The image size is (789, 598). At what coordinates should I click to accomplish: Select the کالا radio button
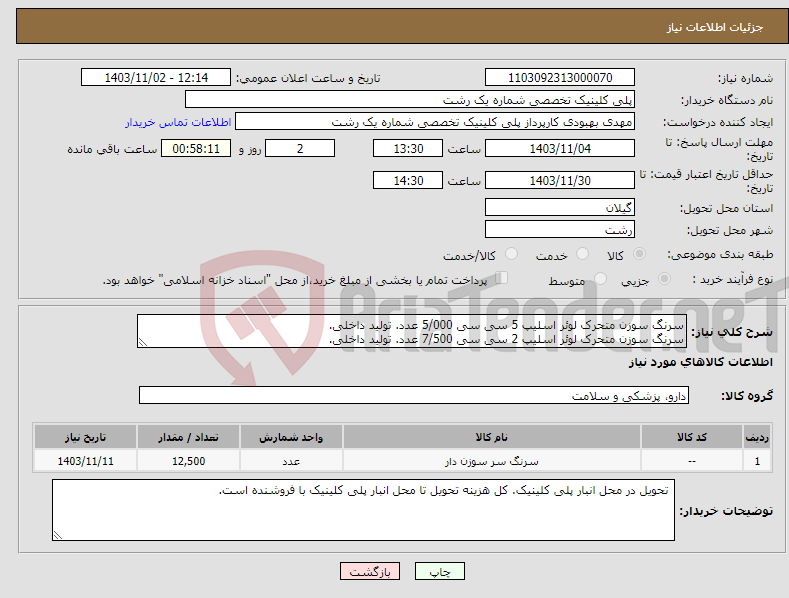click(639, 254)
